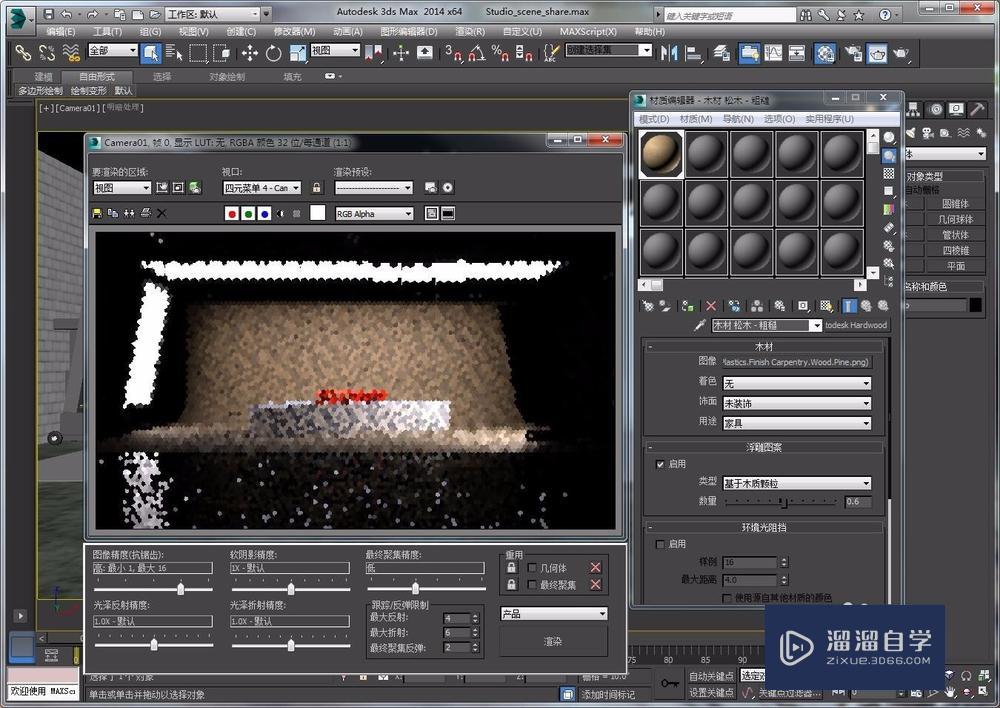
Task: Open the 用途 dropdown showing 家具
Action: [797, 423]
